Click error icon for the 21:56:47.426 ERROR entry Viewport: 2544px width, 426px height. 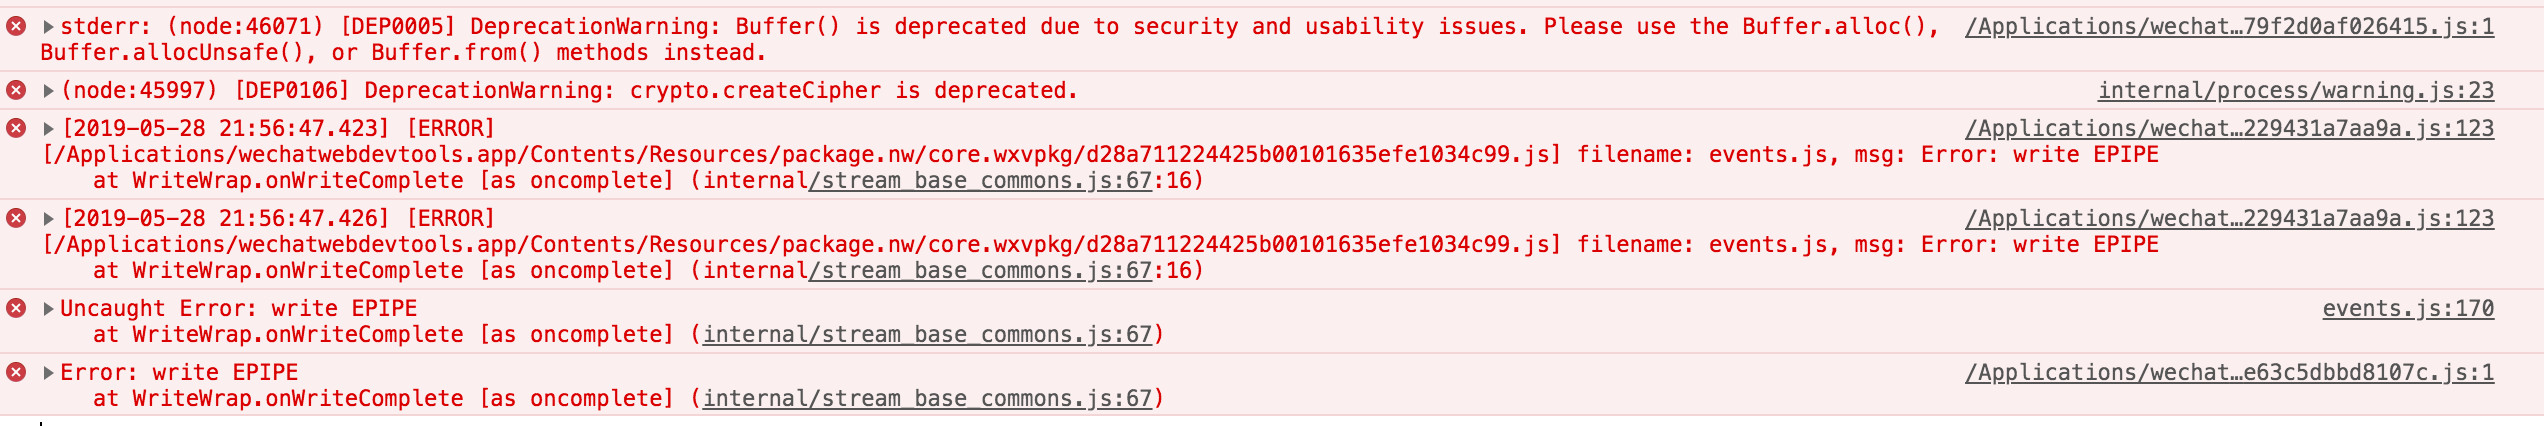pos(16,218)
